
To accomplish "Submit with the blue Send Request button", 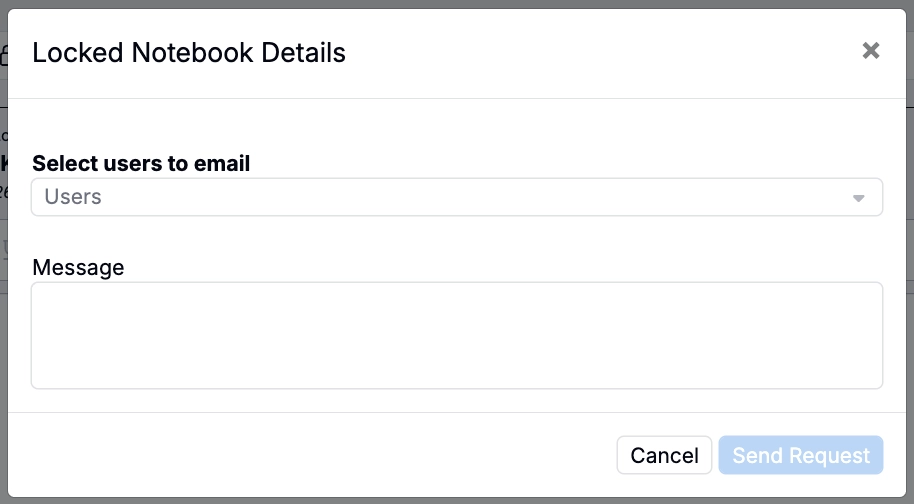I will pyautogui.click(x=800, y=455).
